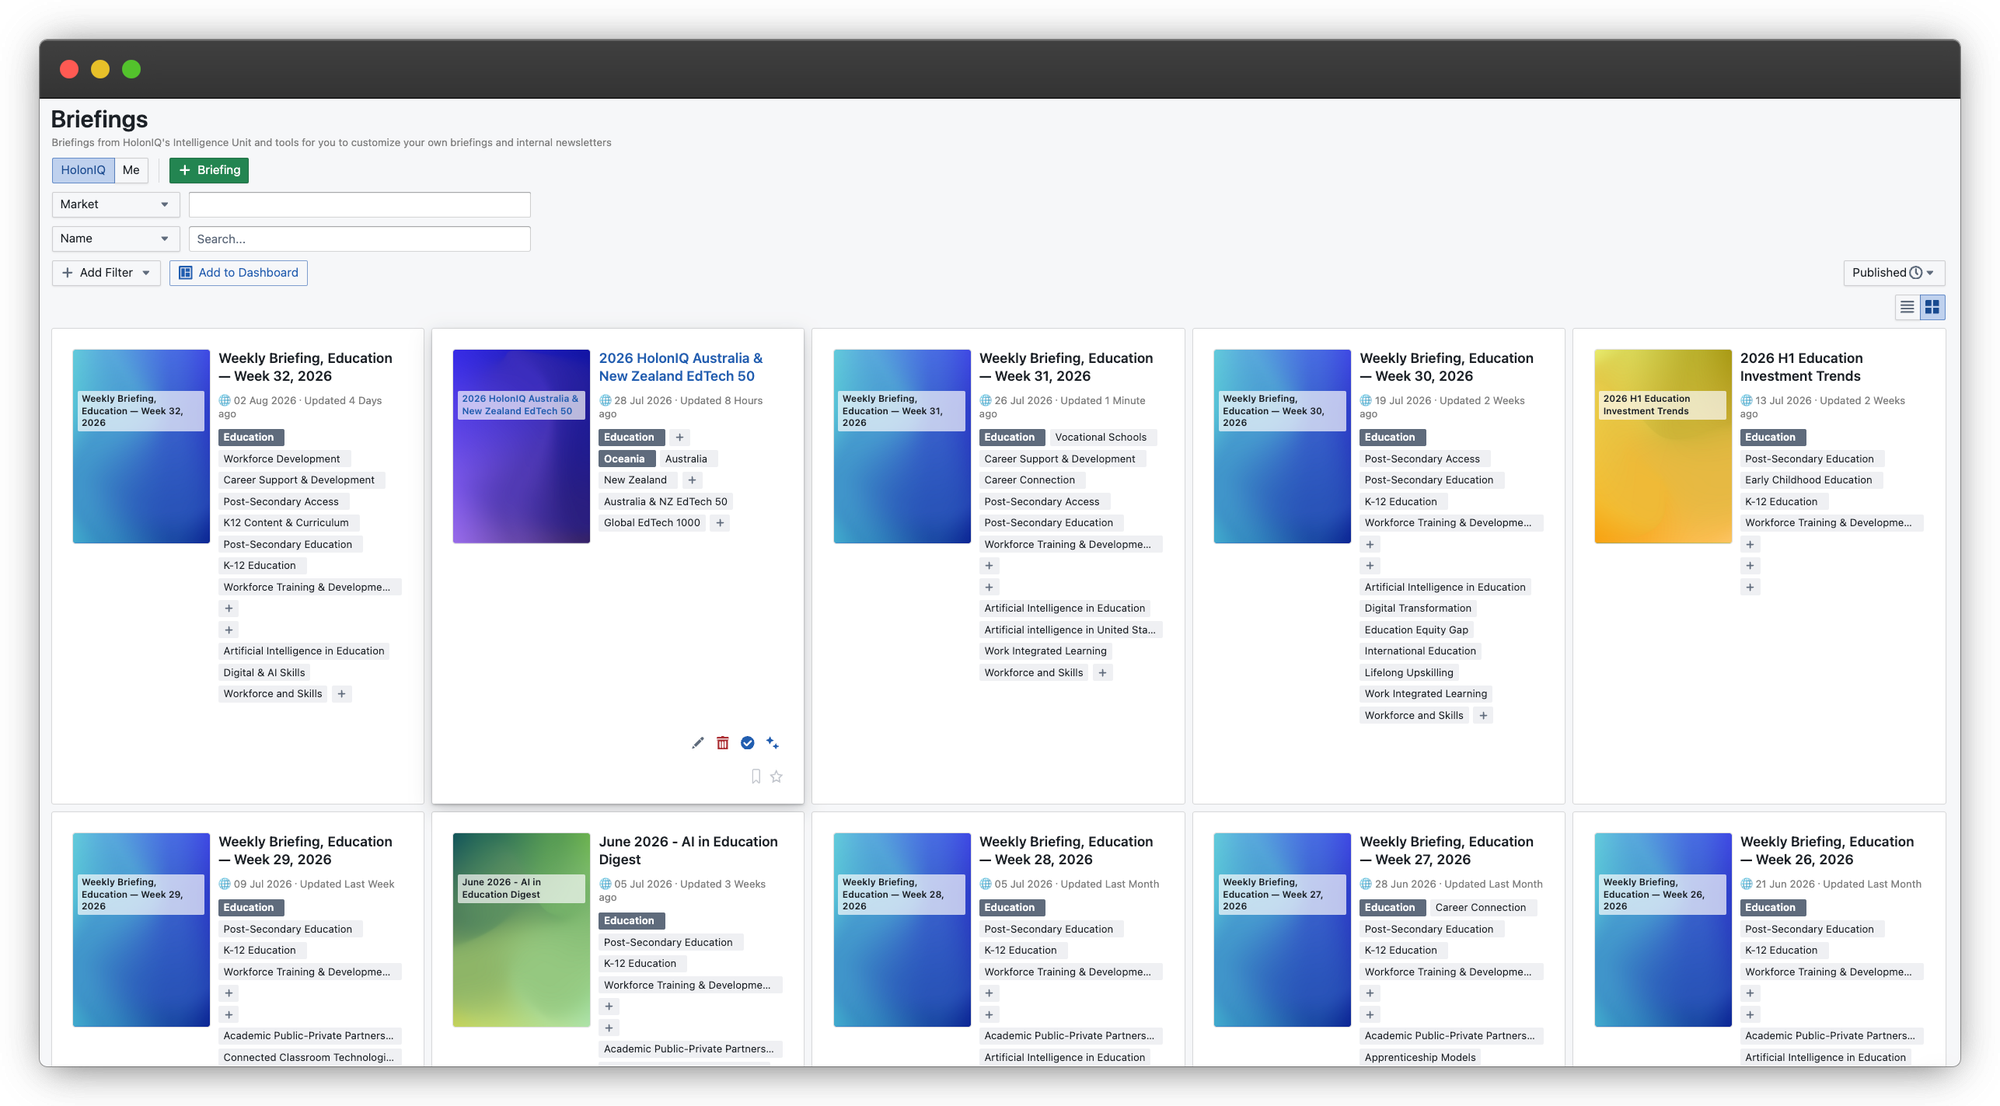
Task: Click the Connected Classroom Technologi... tag
Action: (x=309, y=1058)
